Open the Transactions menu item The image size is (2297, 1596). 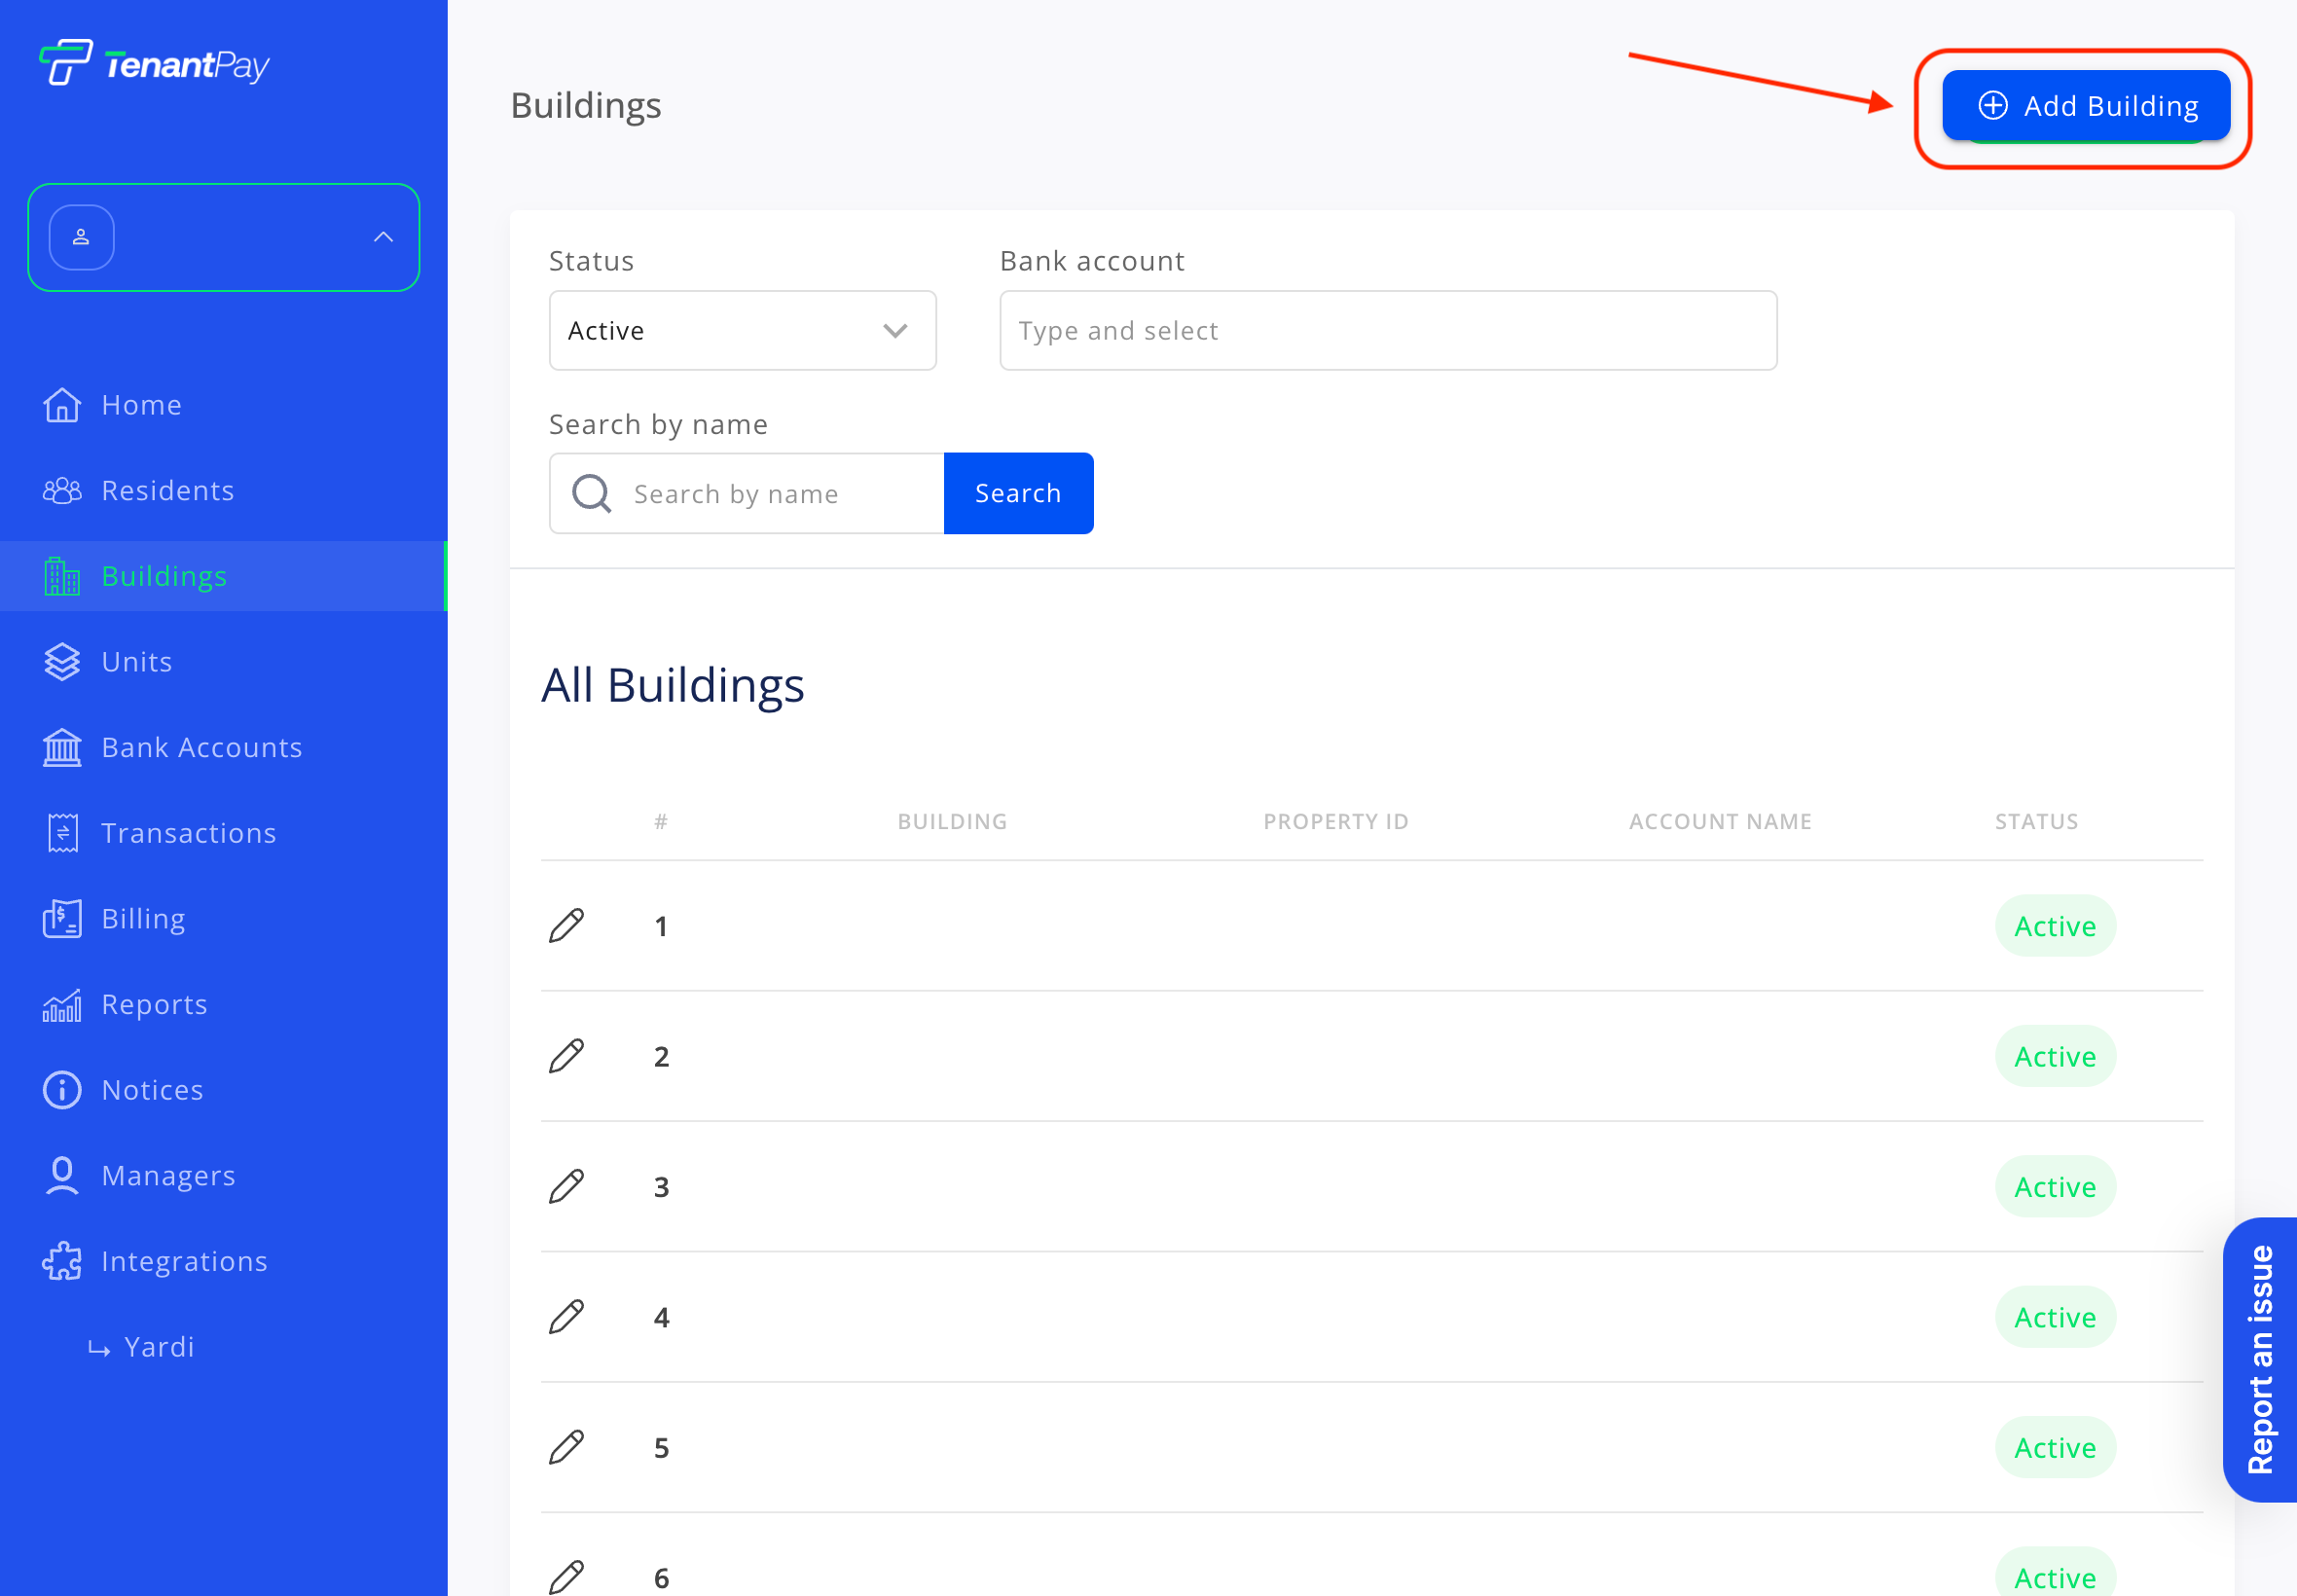point(188,833)
